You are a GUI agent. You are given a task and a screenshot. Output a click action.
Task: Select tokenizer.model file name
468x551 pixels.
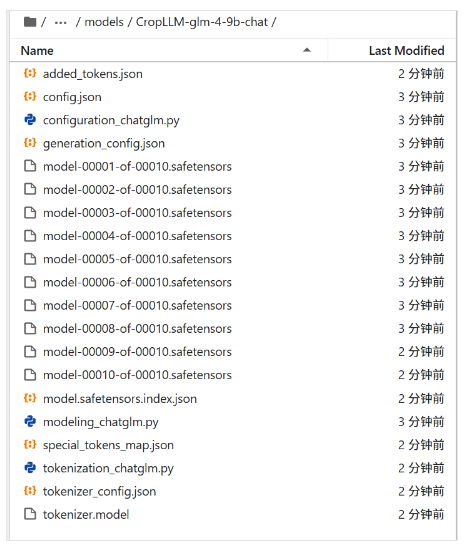coord(86,515)
